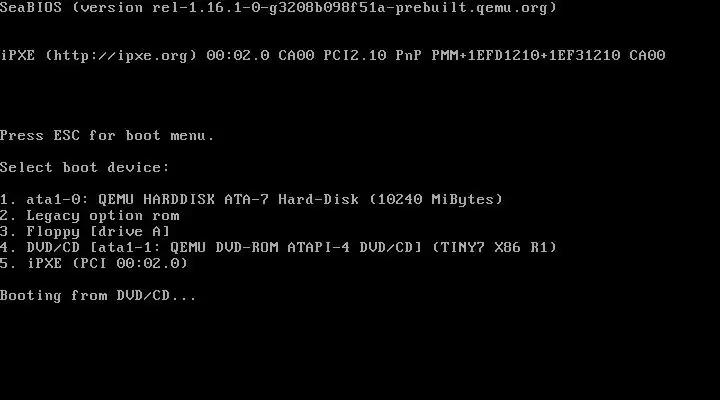The height and width of the screenshot is (400, 720).
Task: Click the SeaBIOS version line
Action: click(x=278, y=8)
